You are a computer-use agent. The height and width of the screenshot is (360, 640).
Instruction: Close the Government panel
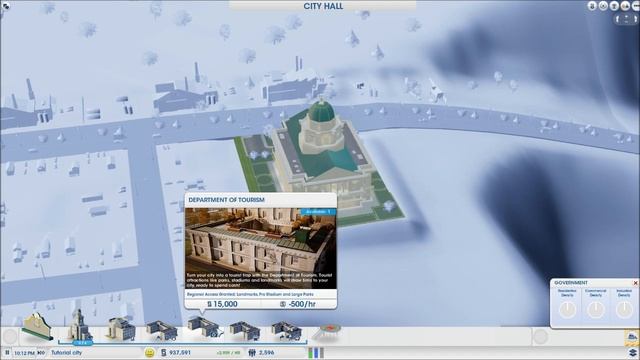(x=635, y=282)
